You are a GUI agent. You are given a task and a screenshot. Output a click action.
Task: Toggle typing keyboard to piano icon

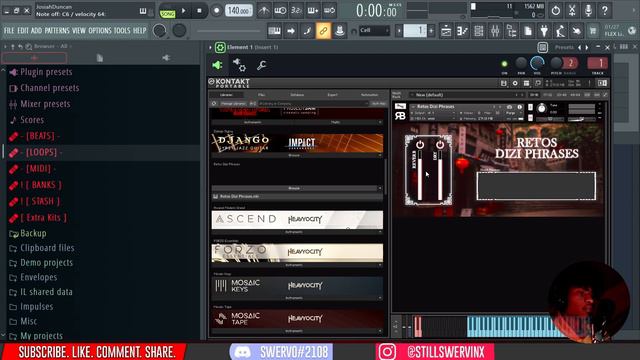tap(274, 31)
